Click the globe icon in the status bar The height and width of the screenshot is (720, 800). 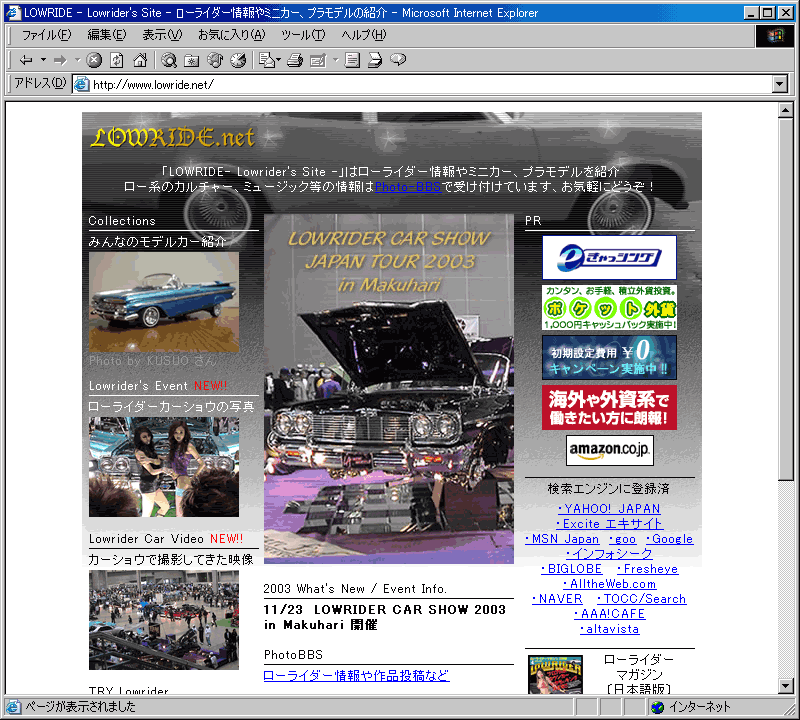pyautogui.click(x=658, y=707)
